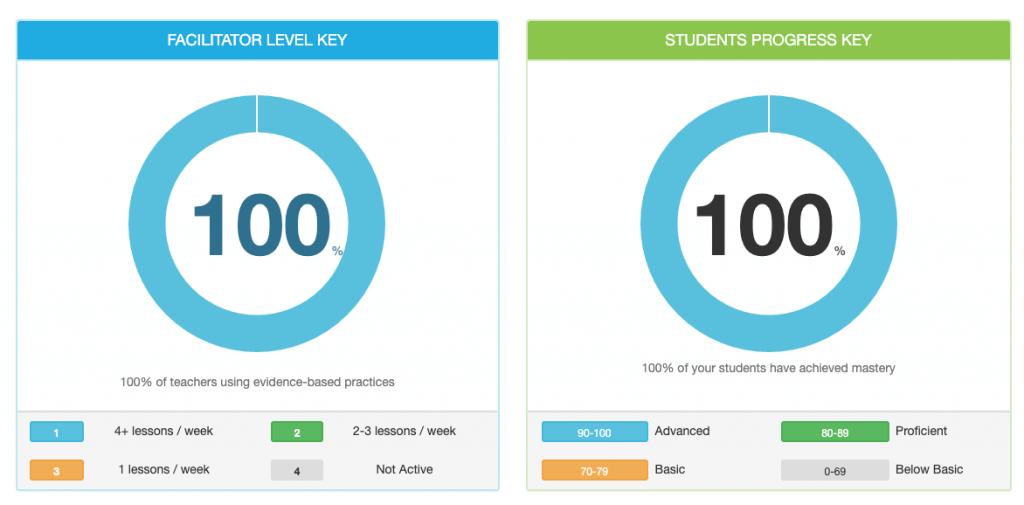Click the "4+ lessons / week" label
The width and height of the screenshot is (1024, 505).
(x=164, y=431)
